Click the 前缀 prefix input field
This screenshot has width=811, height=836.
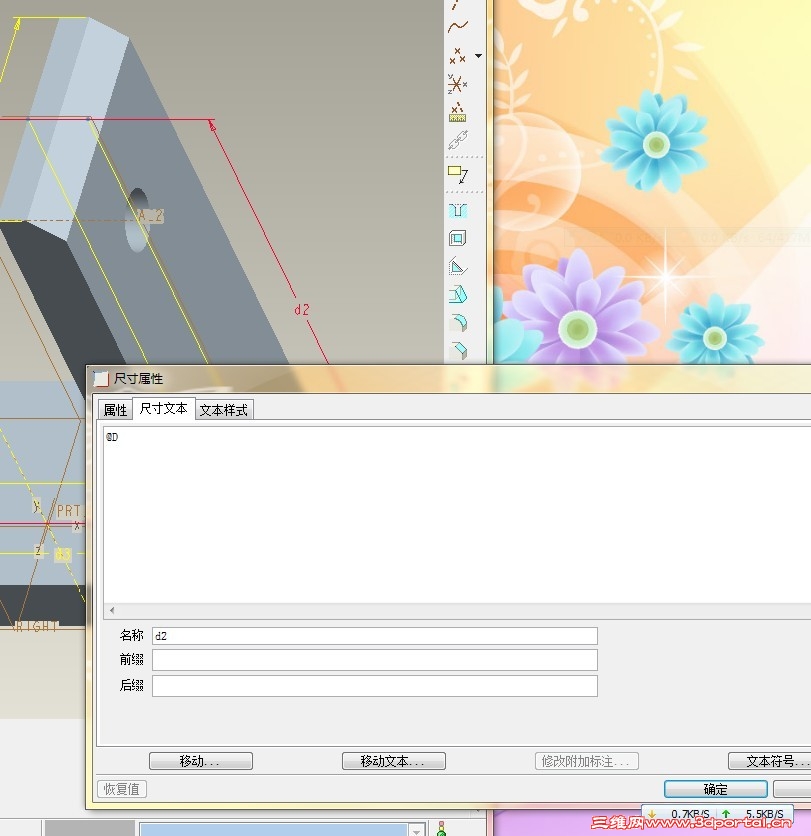[x=375, y=660]
